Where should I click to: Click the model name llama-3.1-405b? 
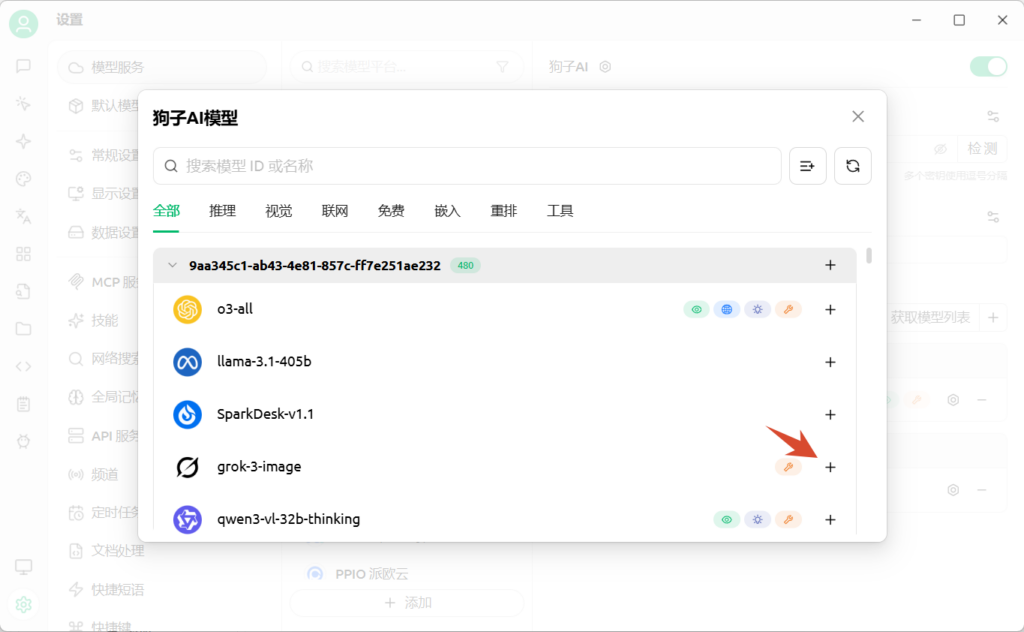[x=264, y=361]
